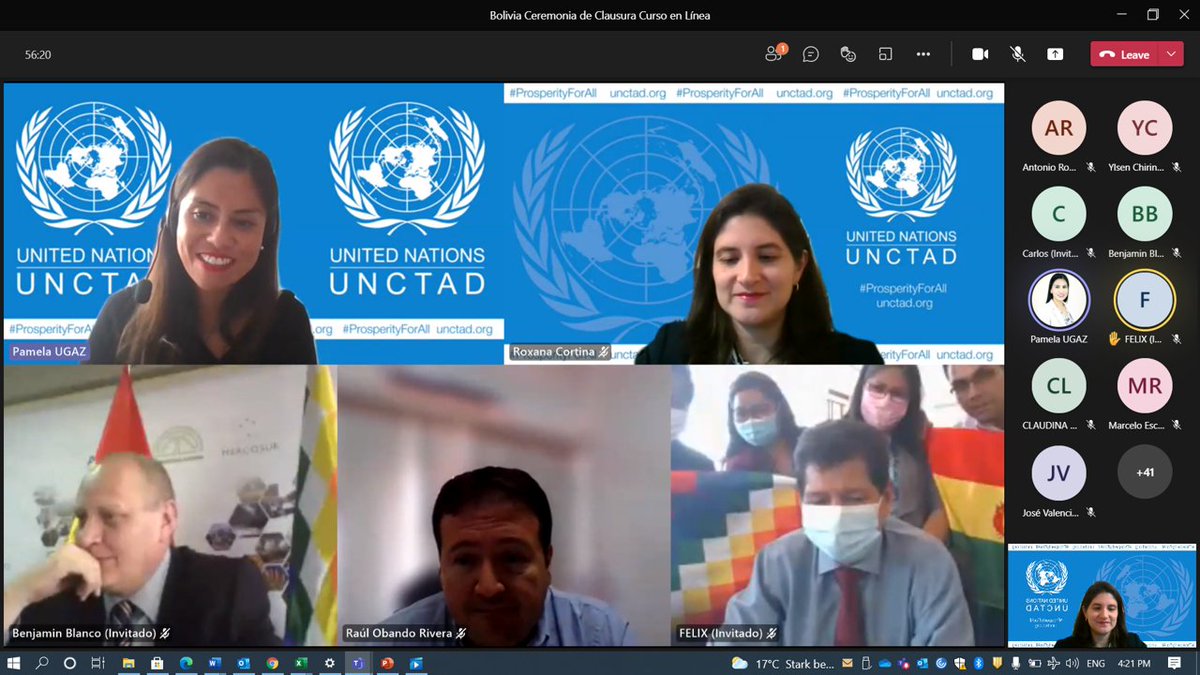Click airplane mode network tray icon
Image resolution: width=1200 pixels, height=675 pixels.
coord(1053,663)
